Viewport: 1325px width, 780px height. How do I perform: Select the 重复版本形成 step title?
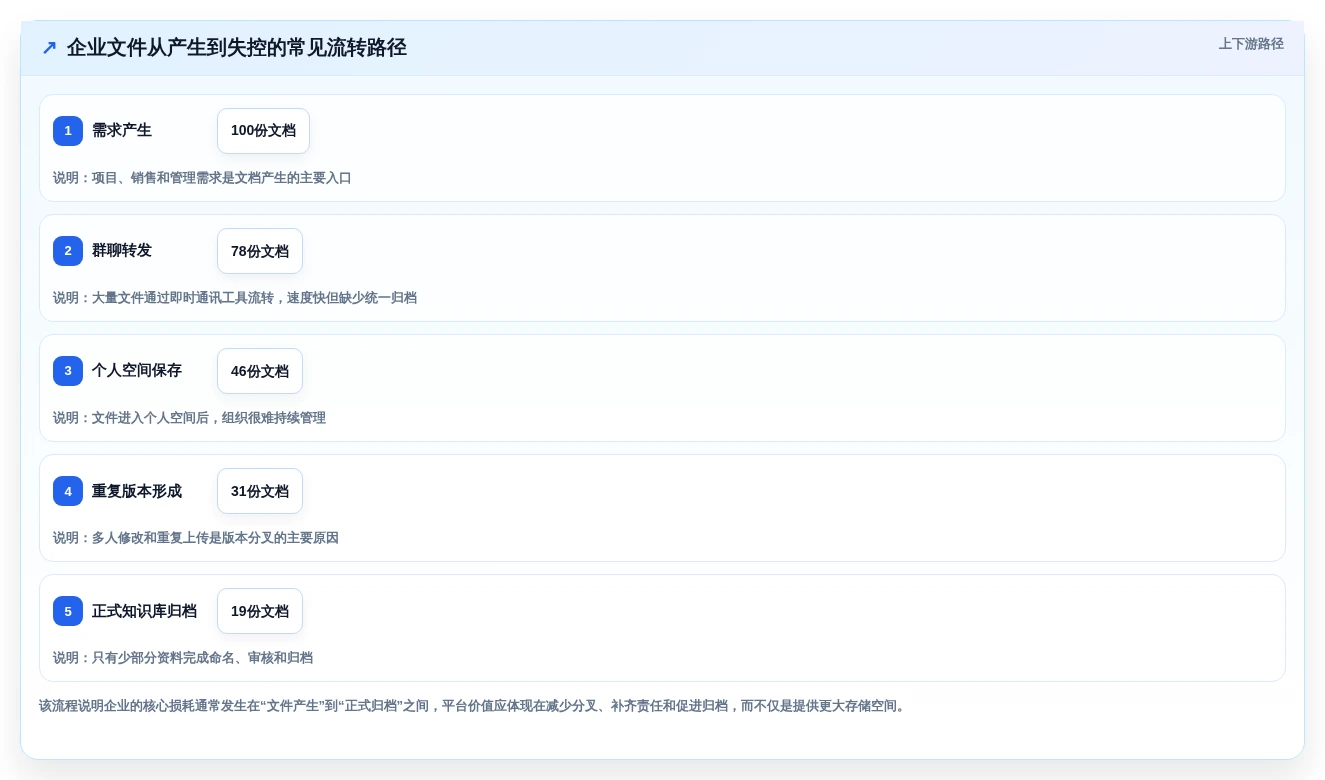(x=137, y=490)
